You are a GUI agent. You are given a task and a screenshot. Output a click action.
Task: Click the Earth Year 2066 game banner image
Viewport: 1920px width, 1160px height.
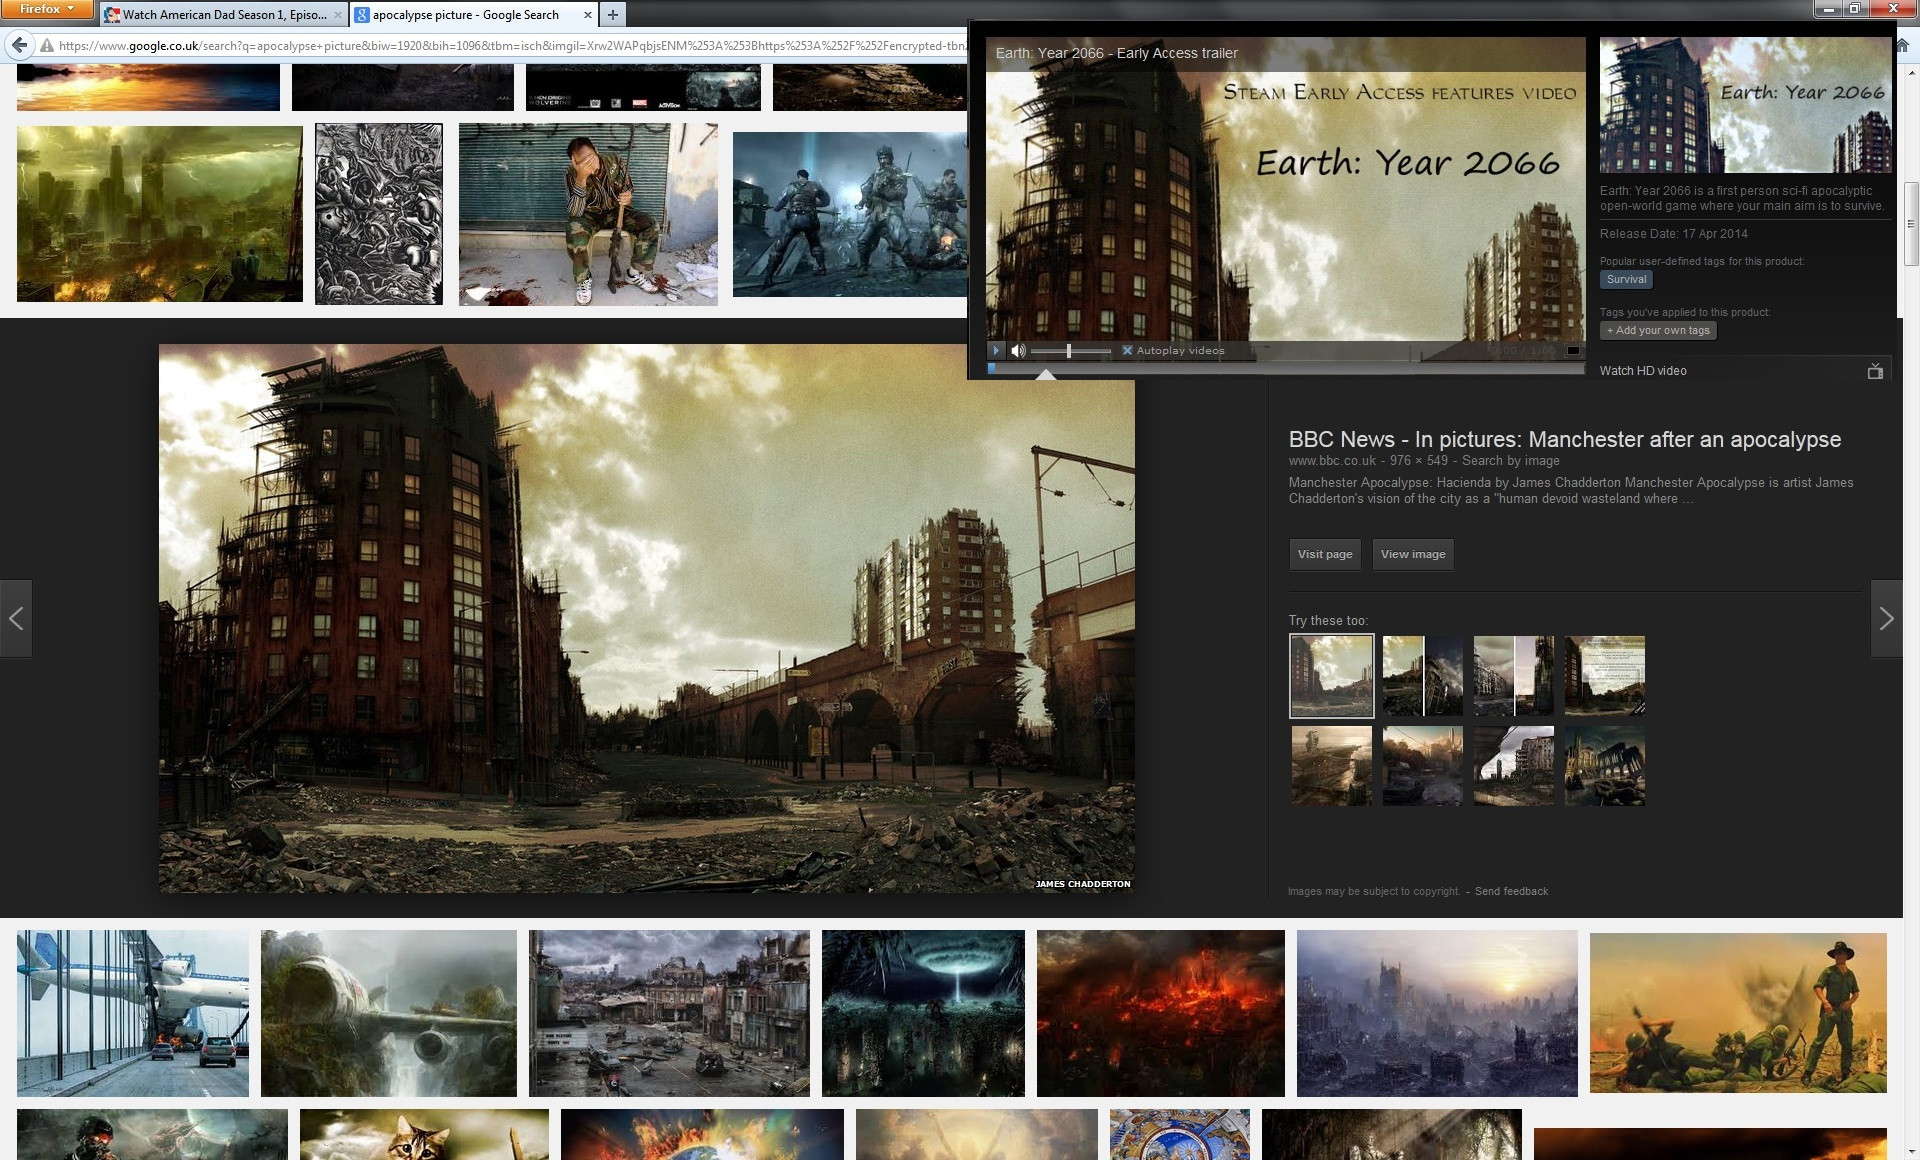point(1745,106)
